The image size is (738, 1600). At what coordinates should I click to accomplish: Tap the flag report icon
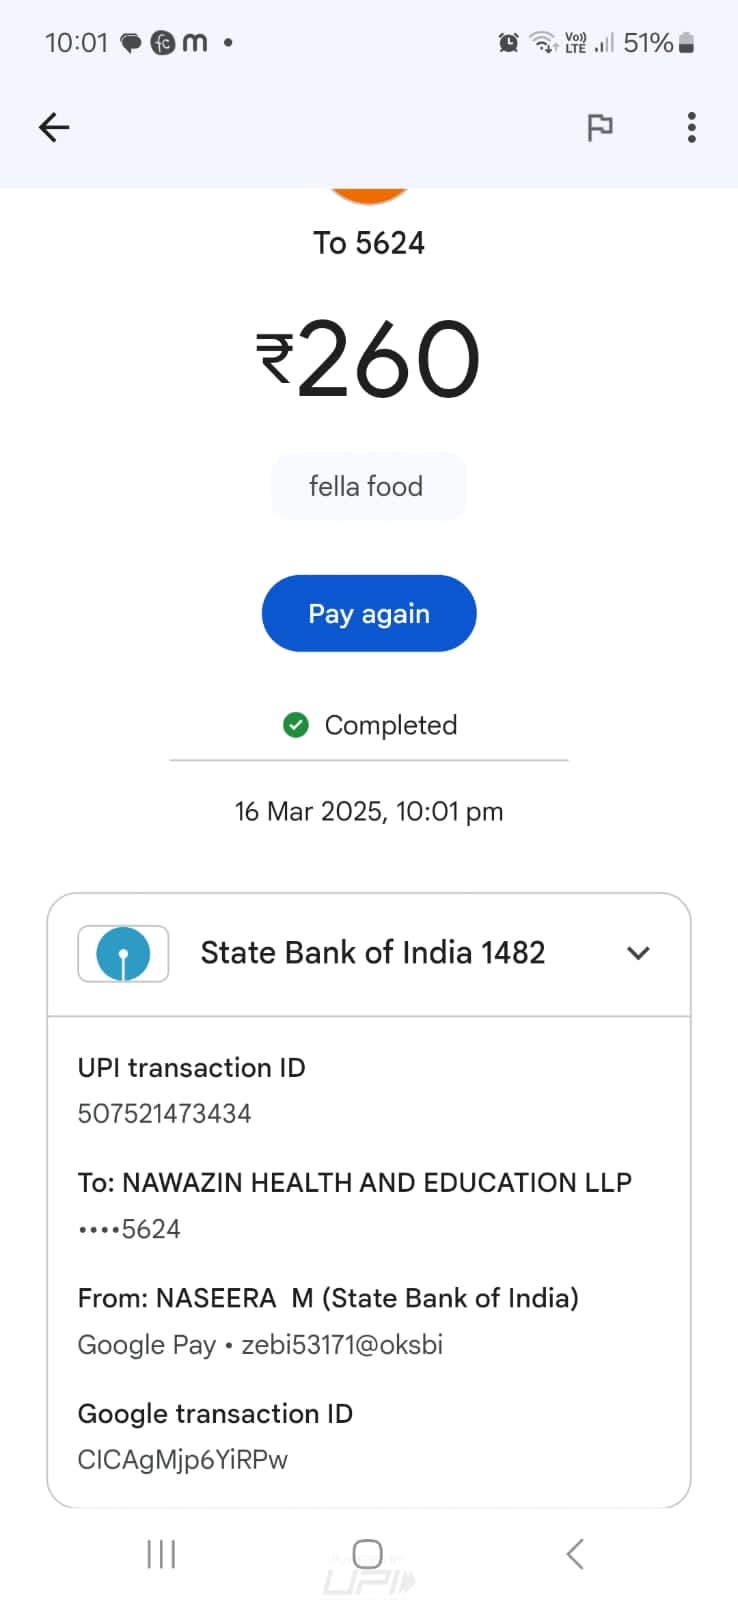click(x=599, y=127)
